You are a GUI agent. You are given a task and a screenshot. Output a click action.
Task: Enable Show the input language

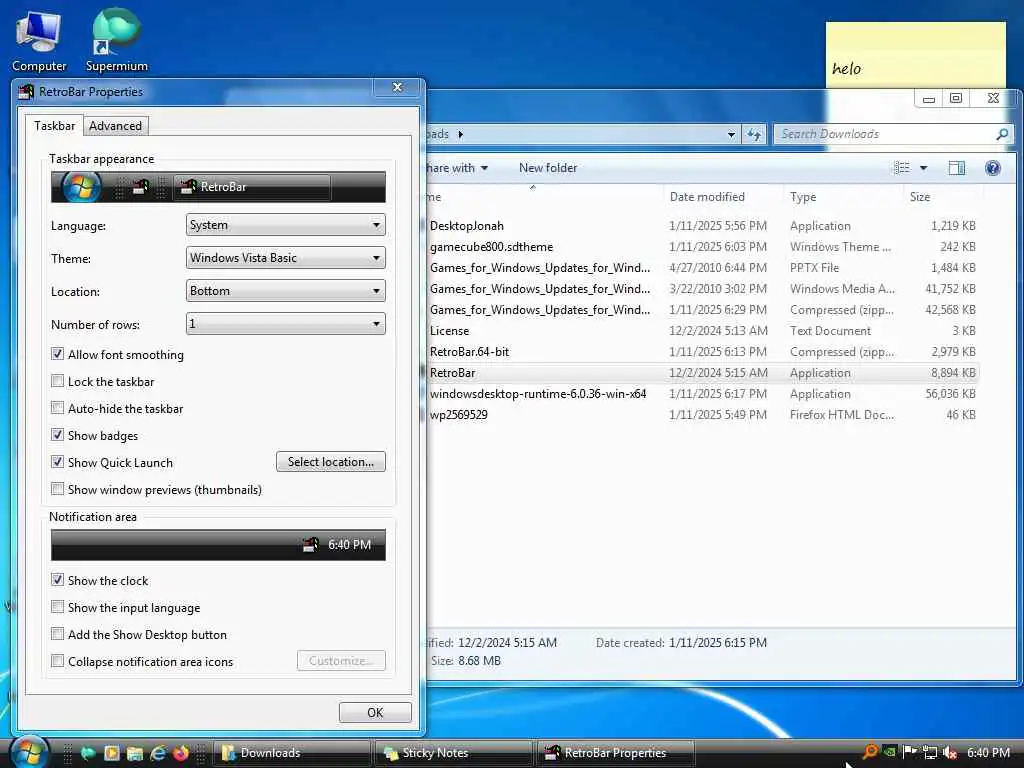point(57,607)
